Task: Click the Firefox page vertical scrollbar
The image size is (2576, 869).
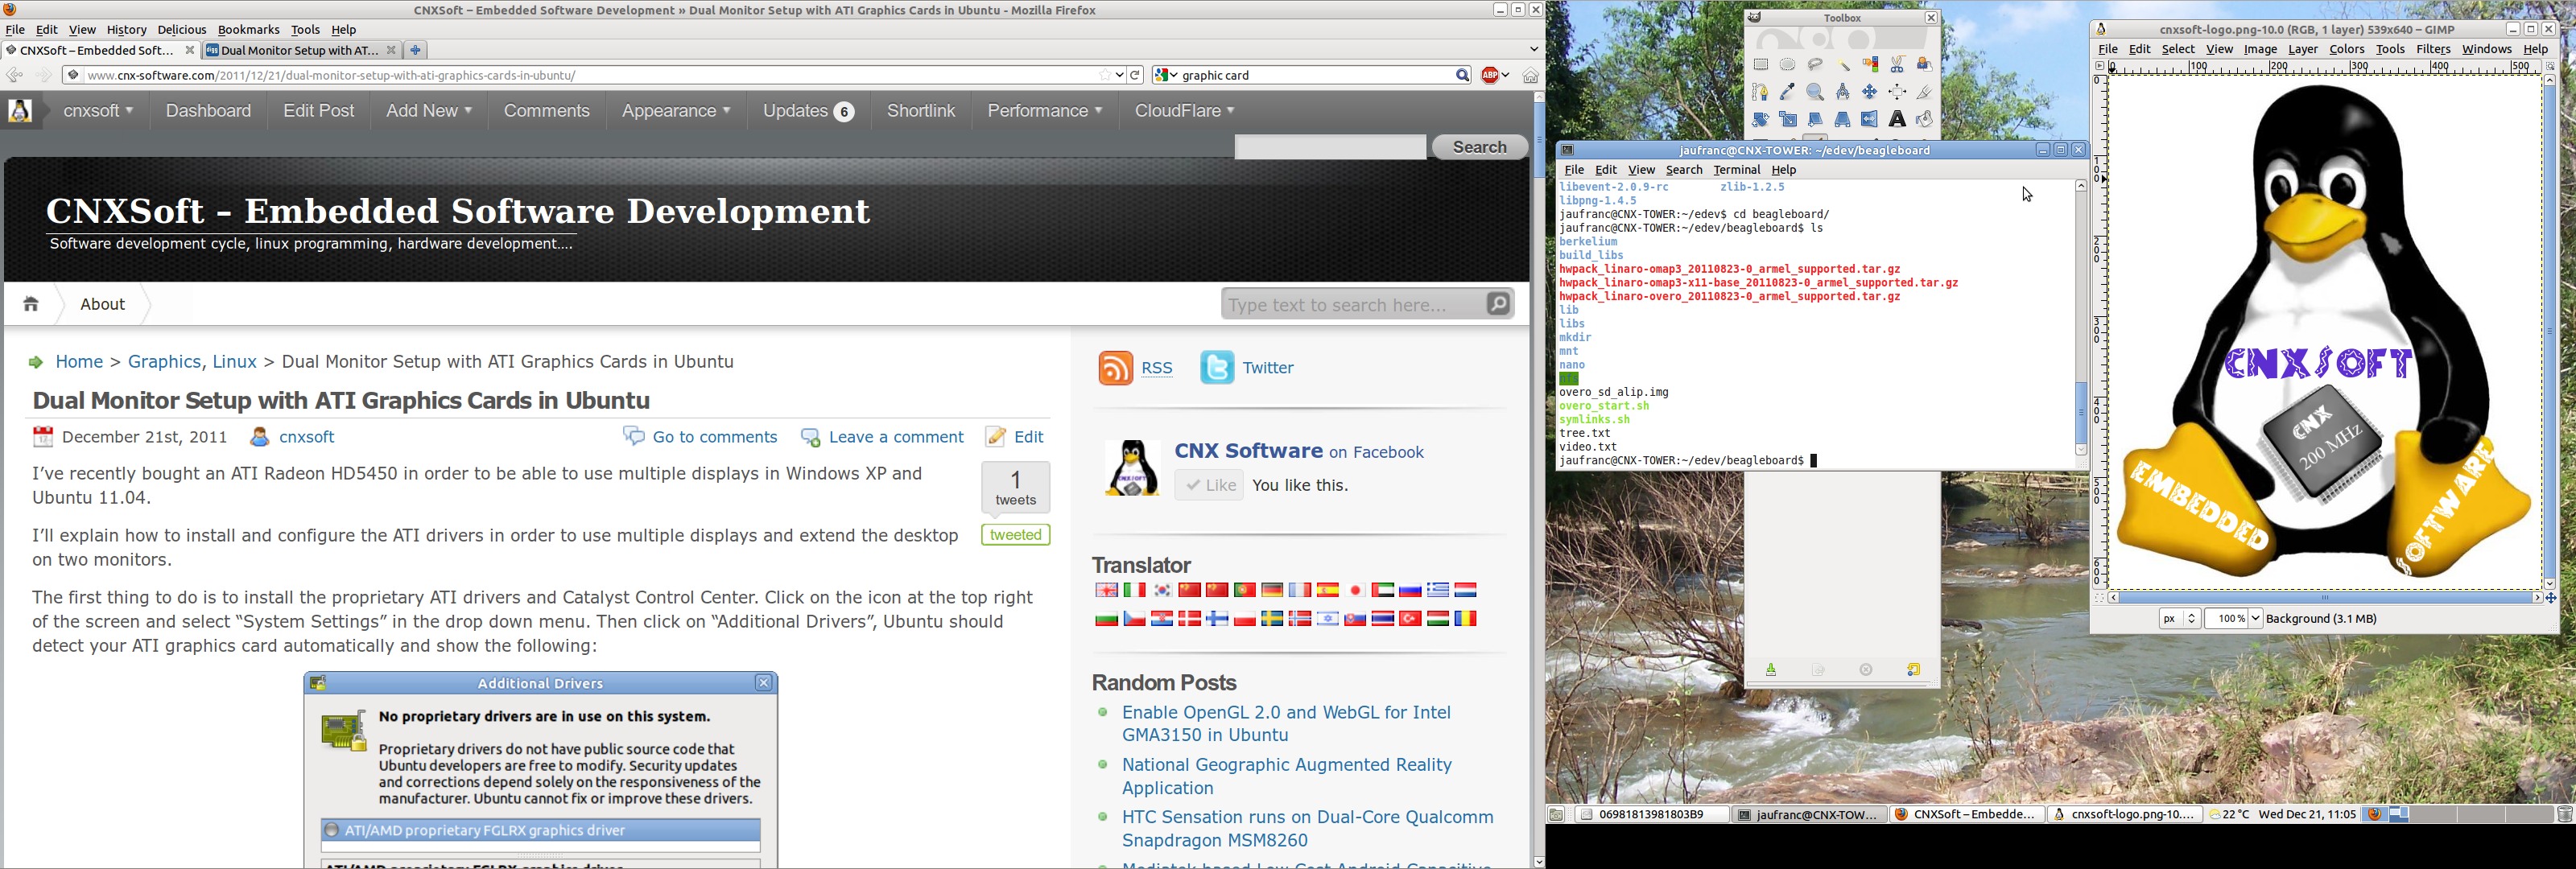Action: click(x=1538, y=480)
